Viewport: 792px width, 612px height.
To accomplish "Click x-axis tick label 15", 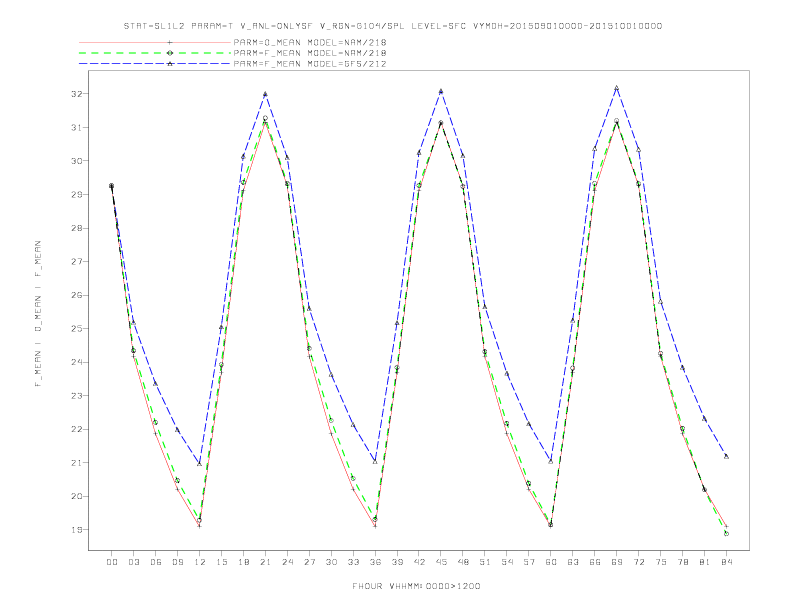I will [x=221, y=562].
